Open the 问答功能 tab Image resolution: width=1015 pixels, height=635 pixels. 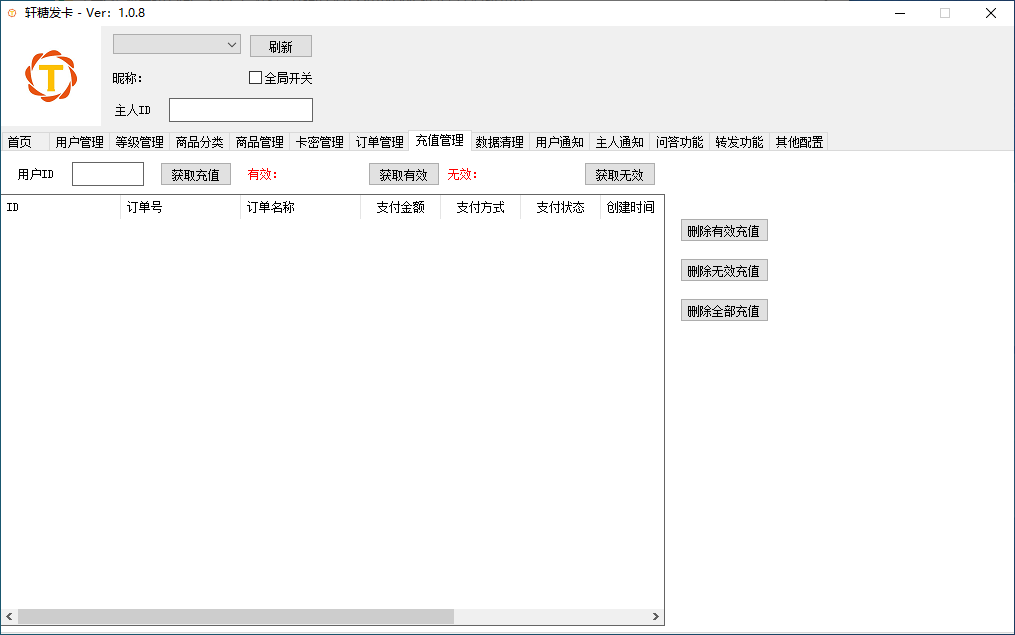pos(680,142)
